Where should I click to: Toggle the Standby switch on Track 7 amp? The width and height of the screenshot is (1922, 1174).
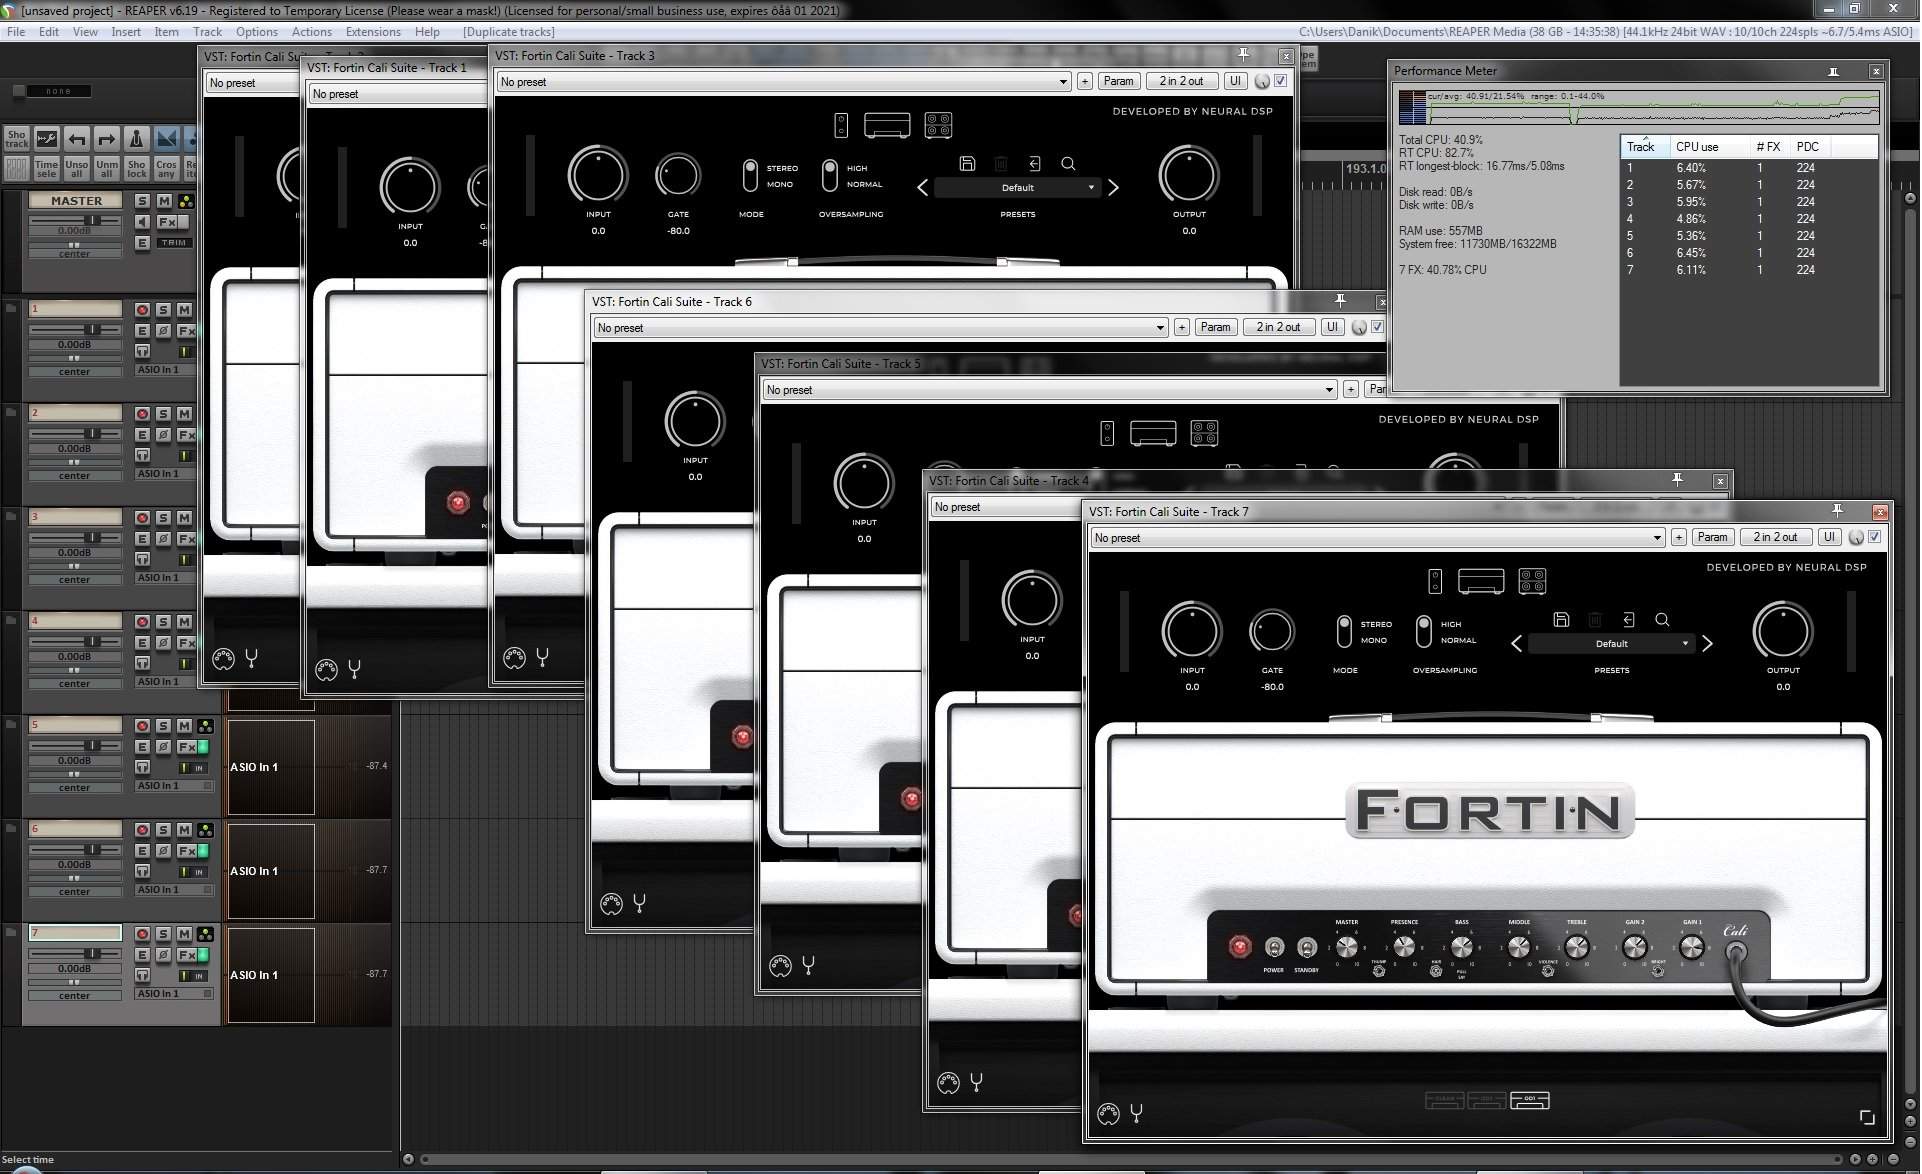pyautogui.click(x=1306, y=947)
